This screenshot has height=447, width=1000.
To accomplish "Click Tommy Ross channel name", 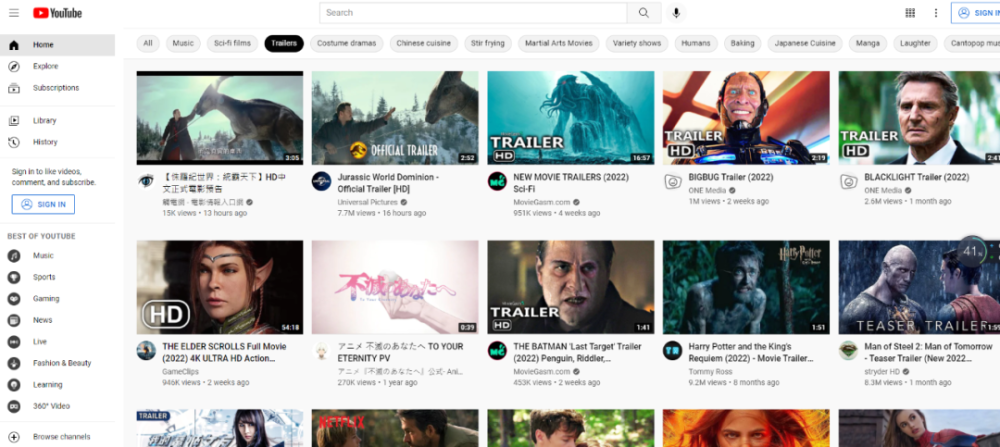I will coord(709,371).
